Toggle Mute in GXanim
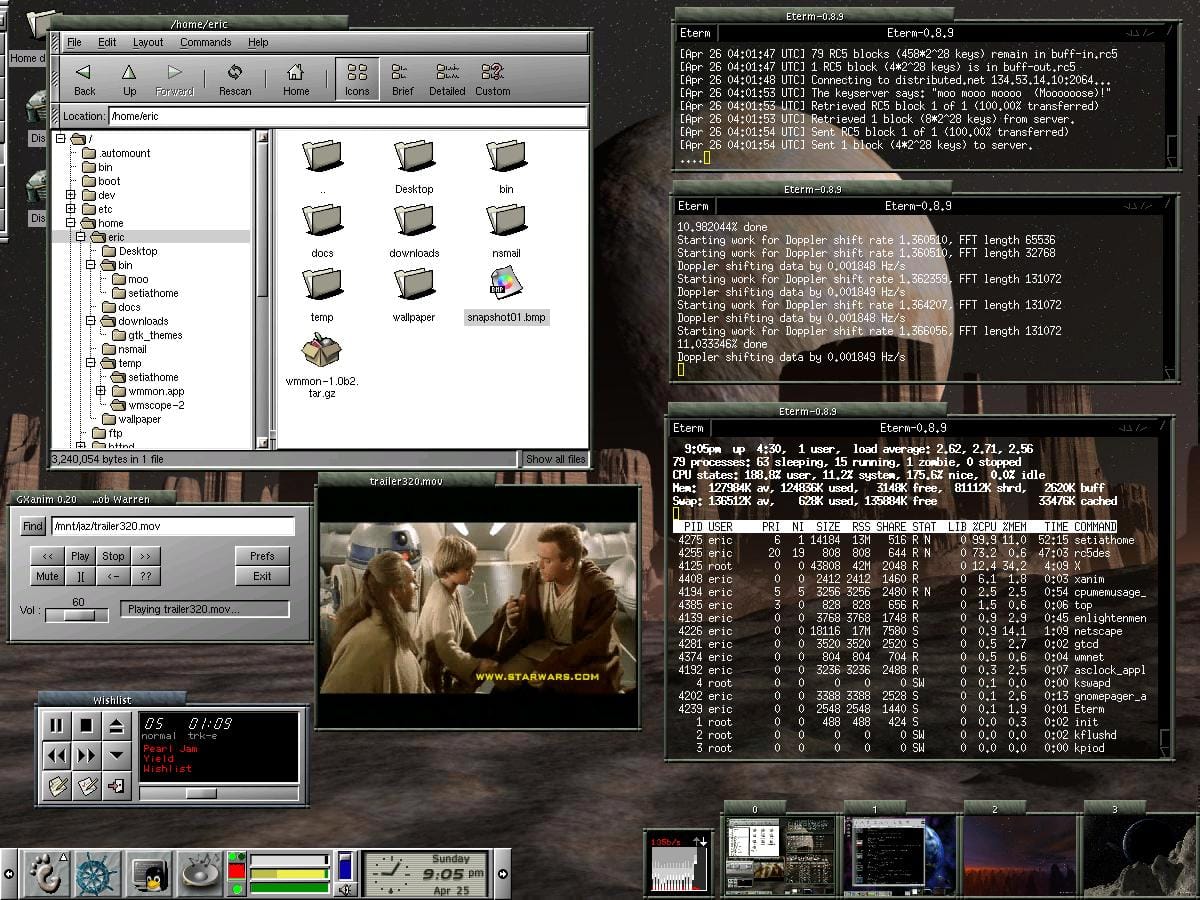Viewport: 1200px width, 900px height. [47, 576]
